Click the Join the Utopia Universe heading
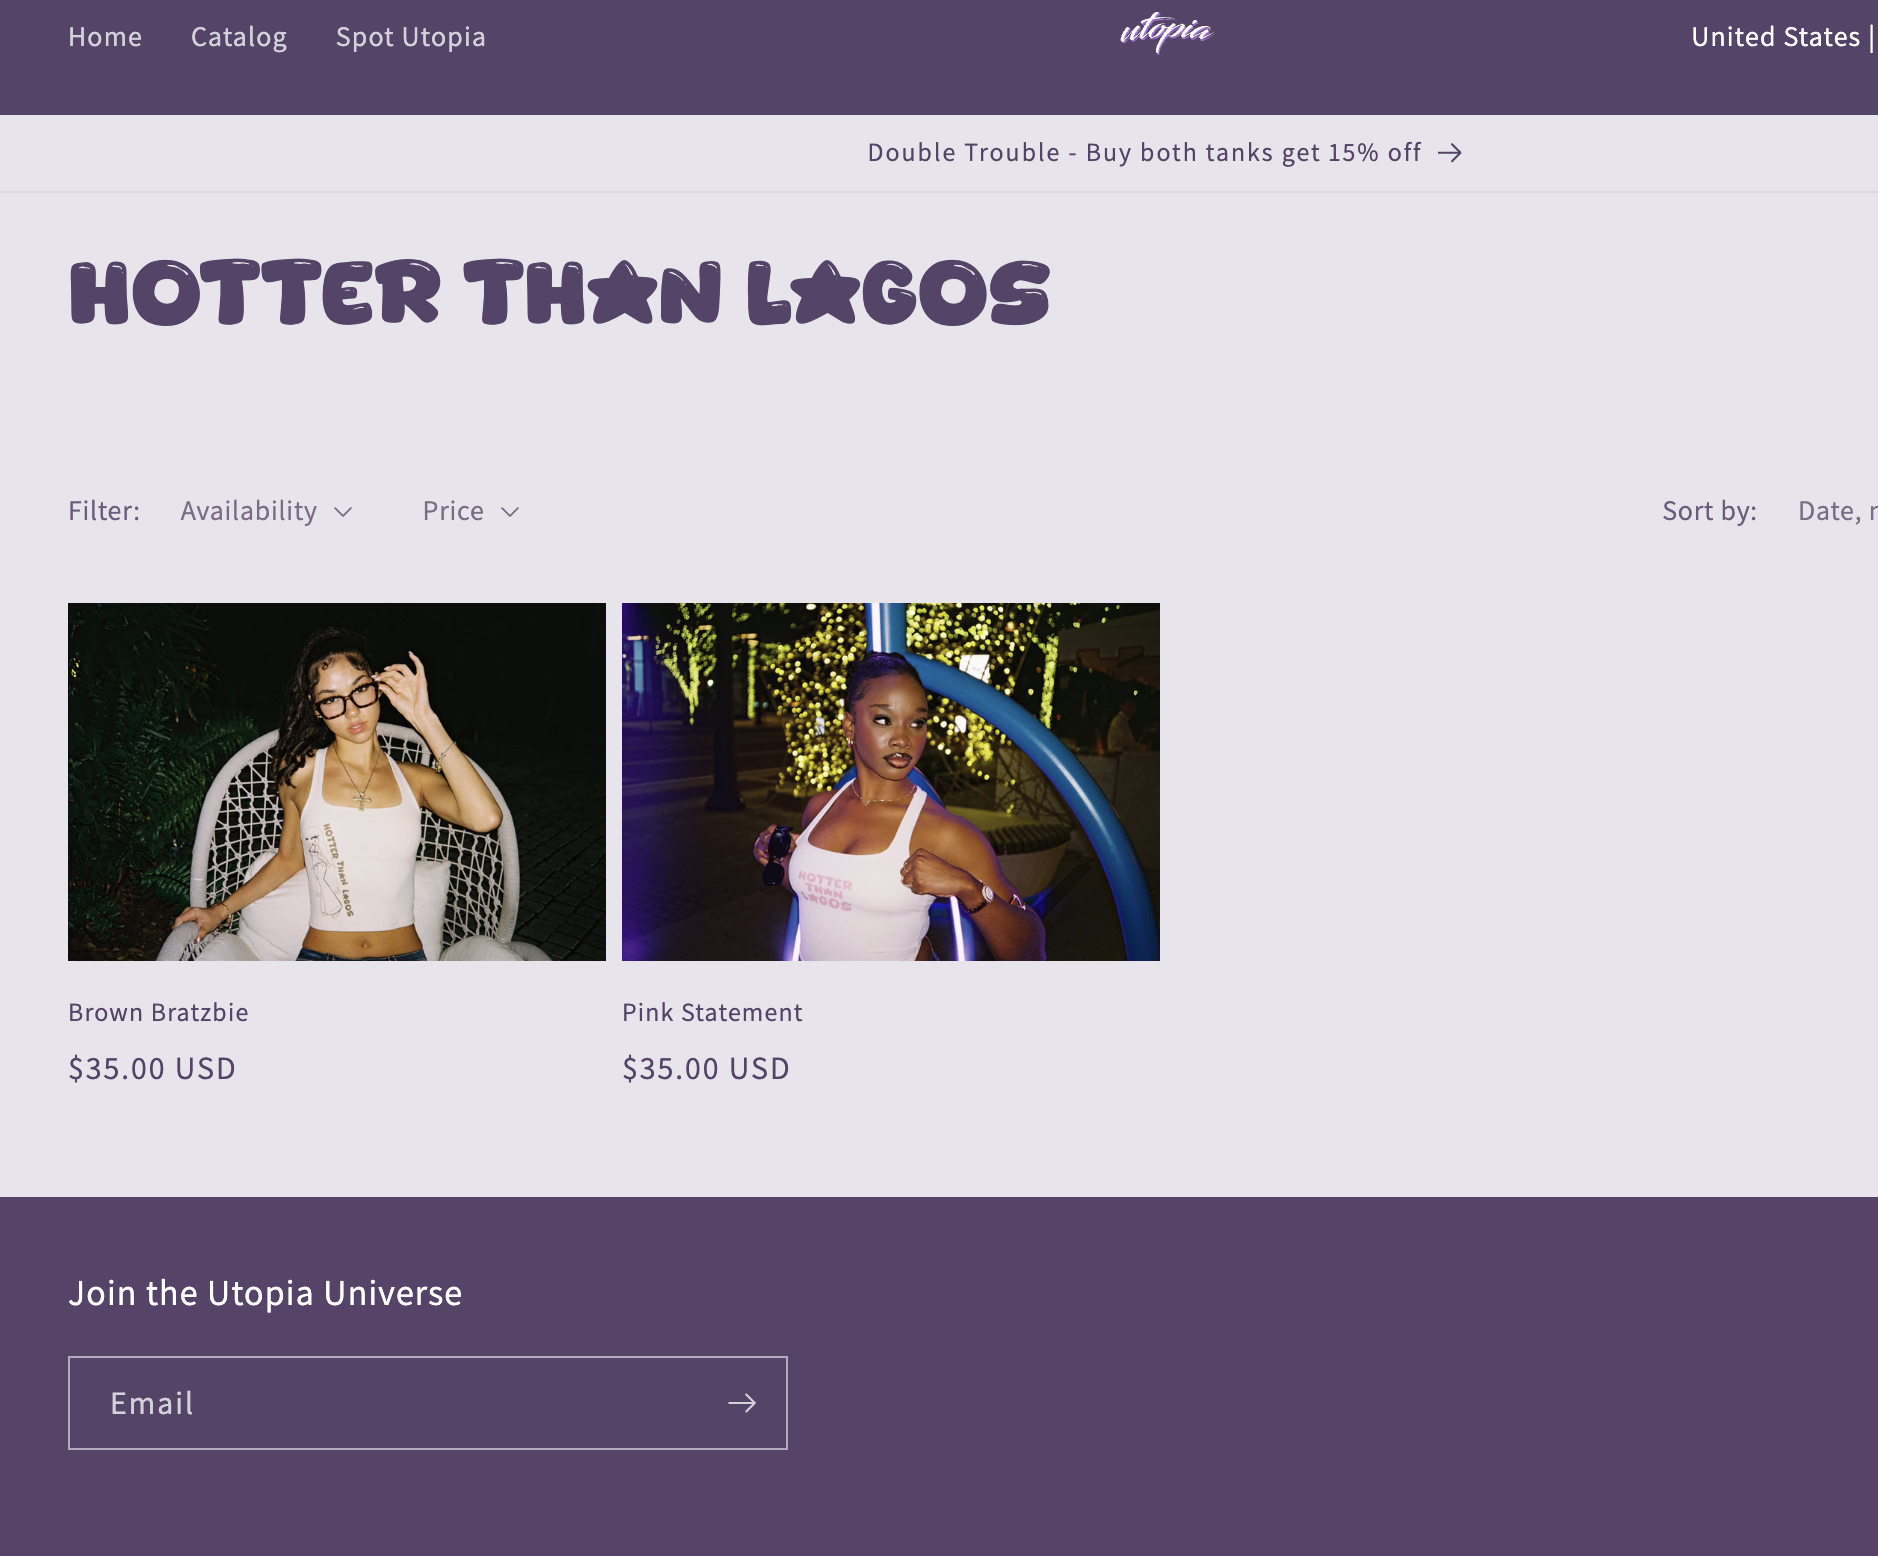This screenshot has width=1878, height=1556. click(x=265, y=1293)
